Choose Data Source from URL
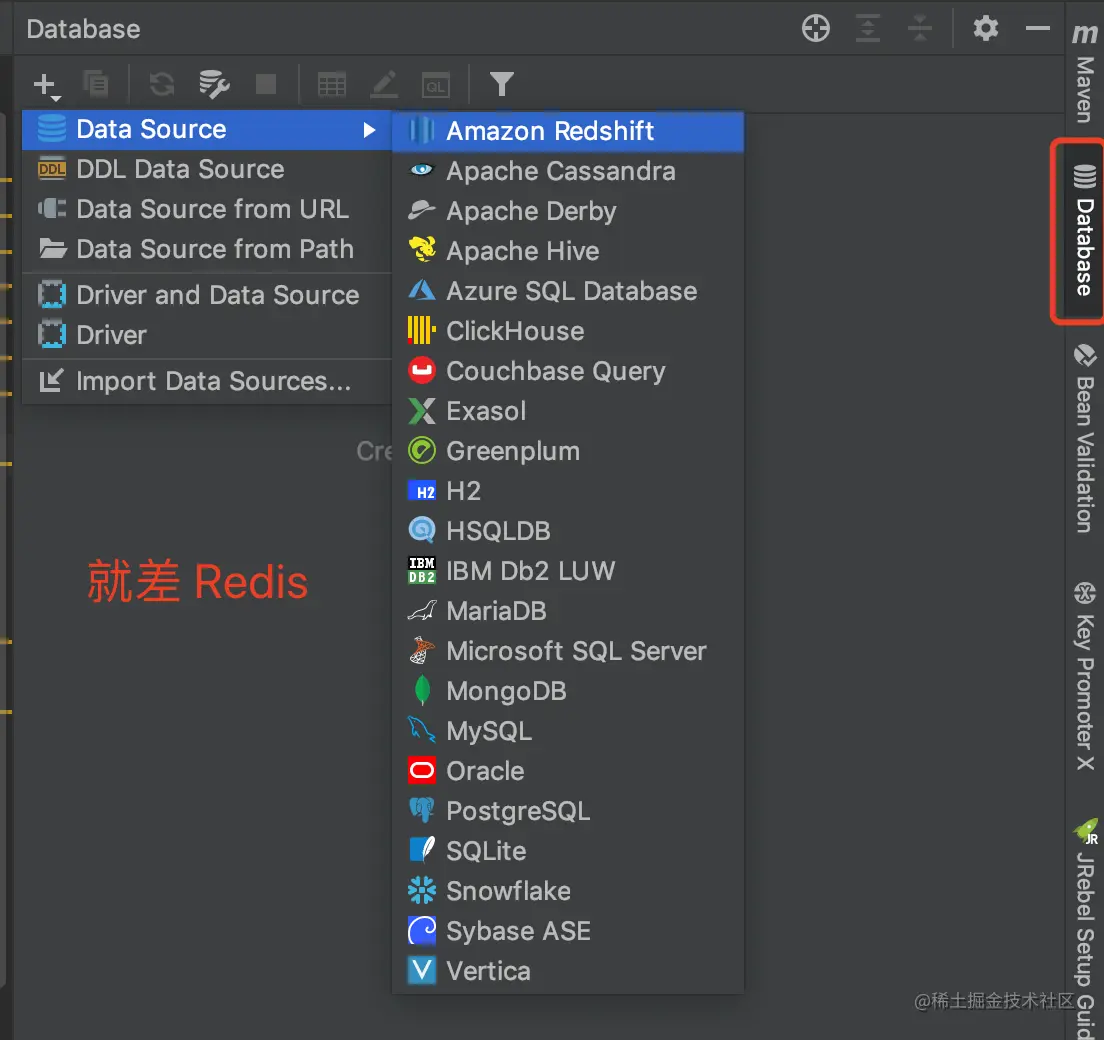This screenshot has width=1104, height=1040. (x=206, y=209)
